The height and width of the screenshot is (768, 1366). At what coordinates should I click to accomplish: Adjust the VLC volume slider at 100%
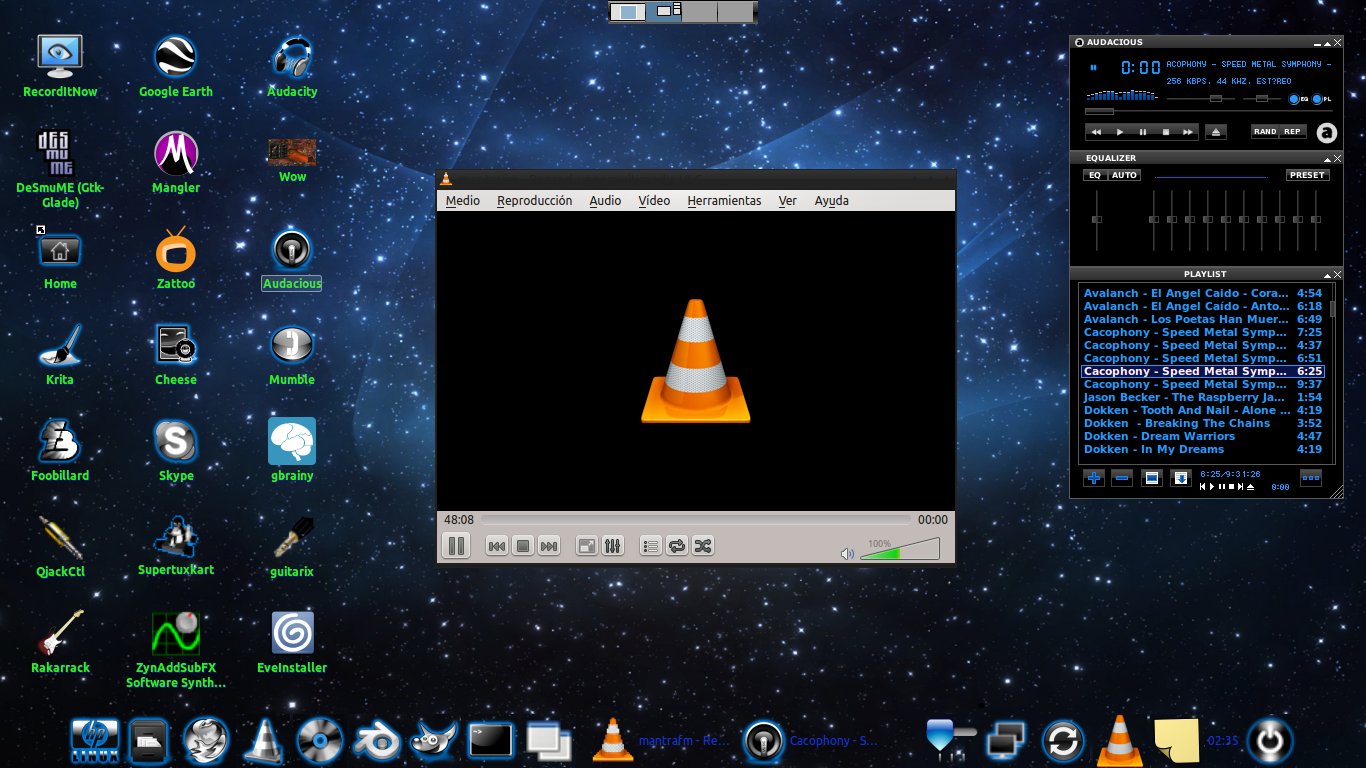(x=899, y=549)
